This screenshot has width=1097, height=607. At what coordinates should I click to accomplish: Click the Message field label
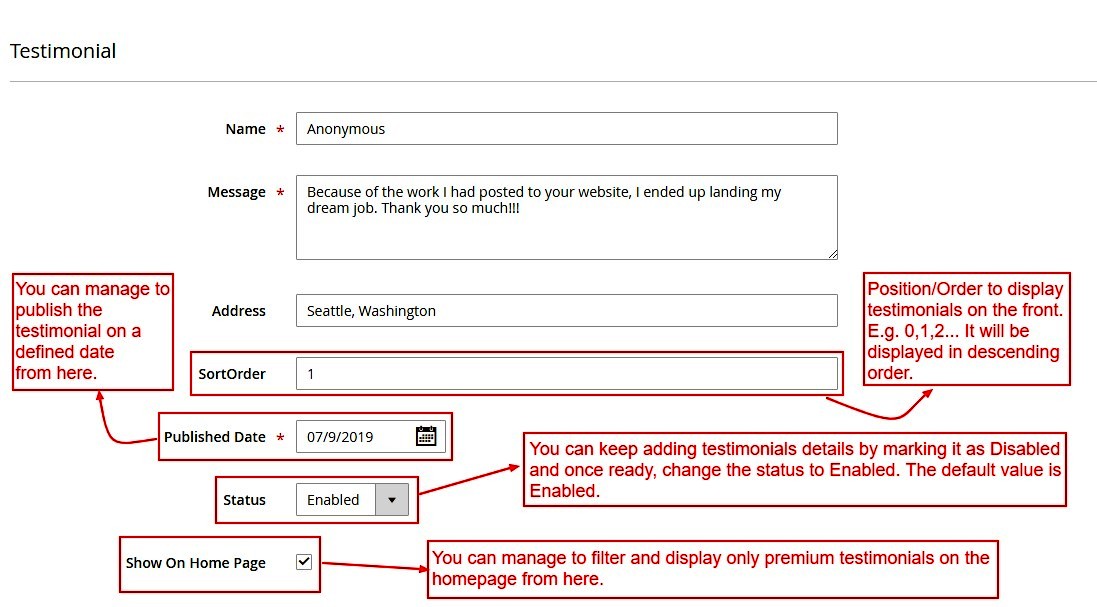[x=236, y=192]
